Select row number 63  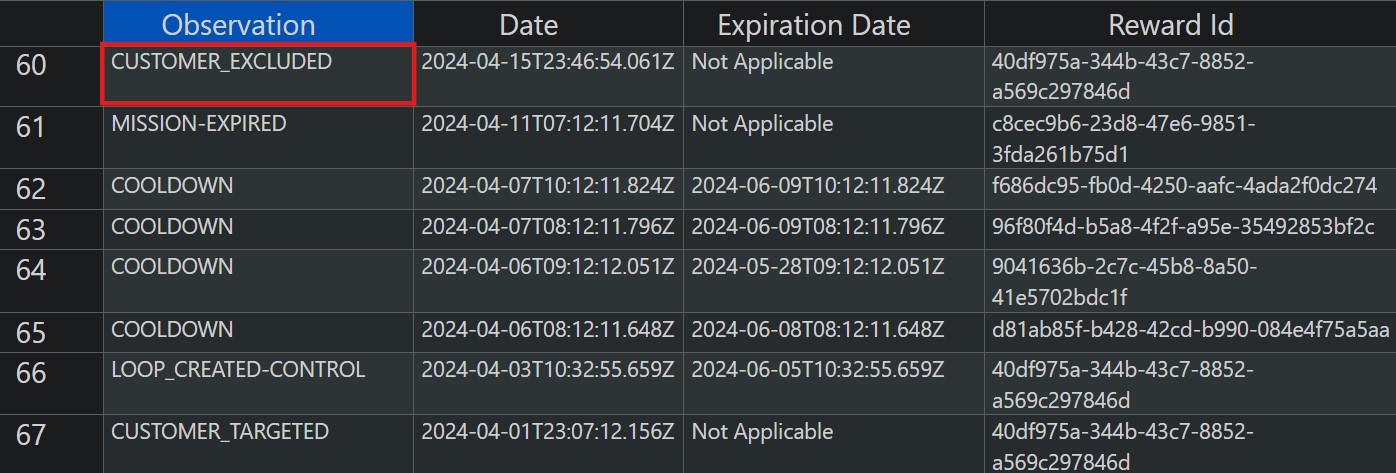coord(32,230)
